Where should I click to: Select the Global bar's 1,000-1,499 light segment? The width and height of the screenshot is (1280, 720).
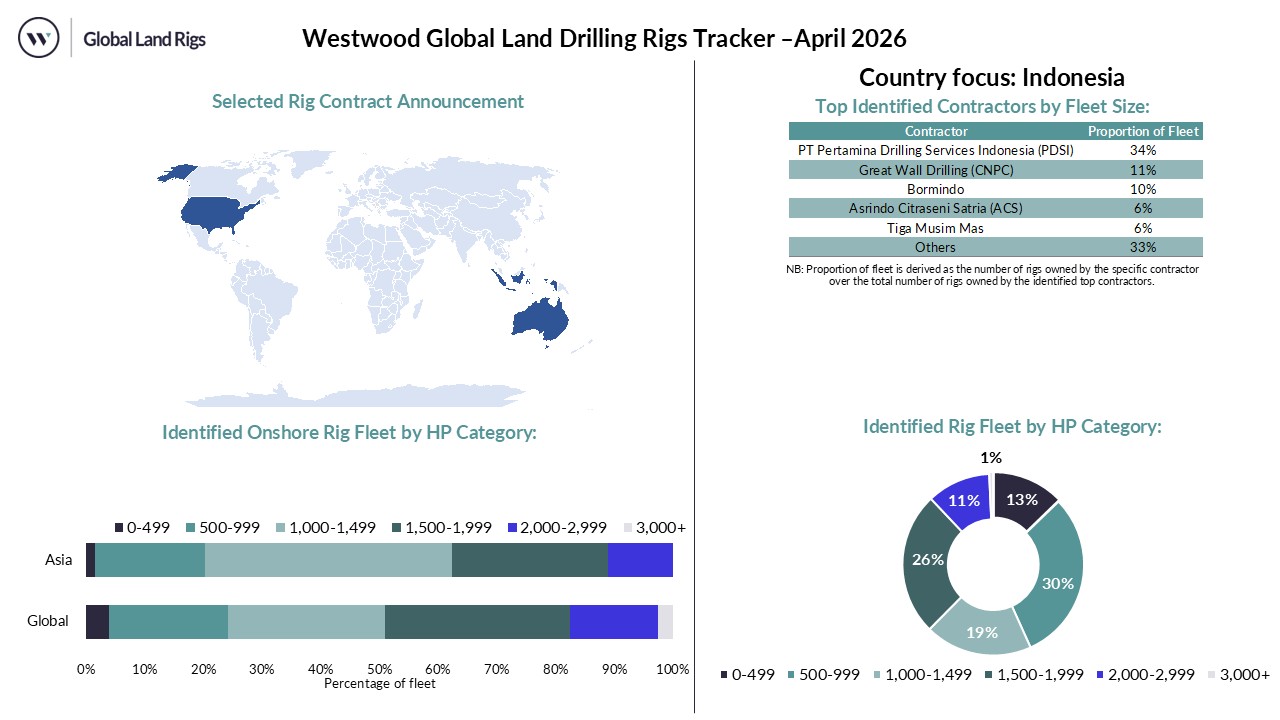coord(306,622)
